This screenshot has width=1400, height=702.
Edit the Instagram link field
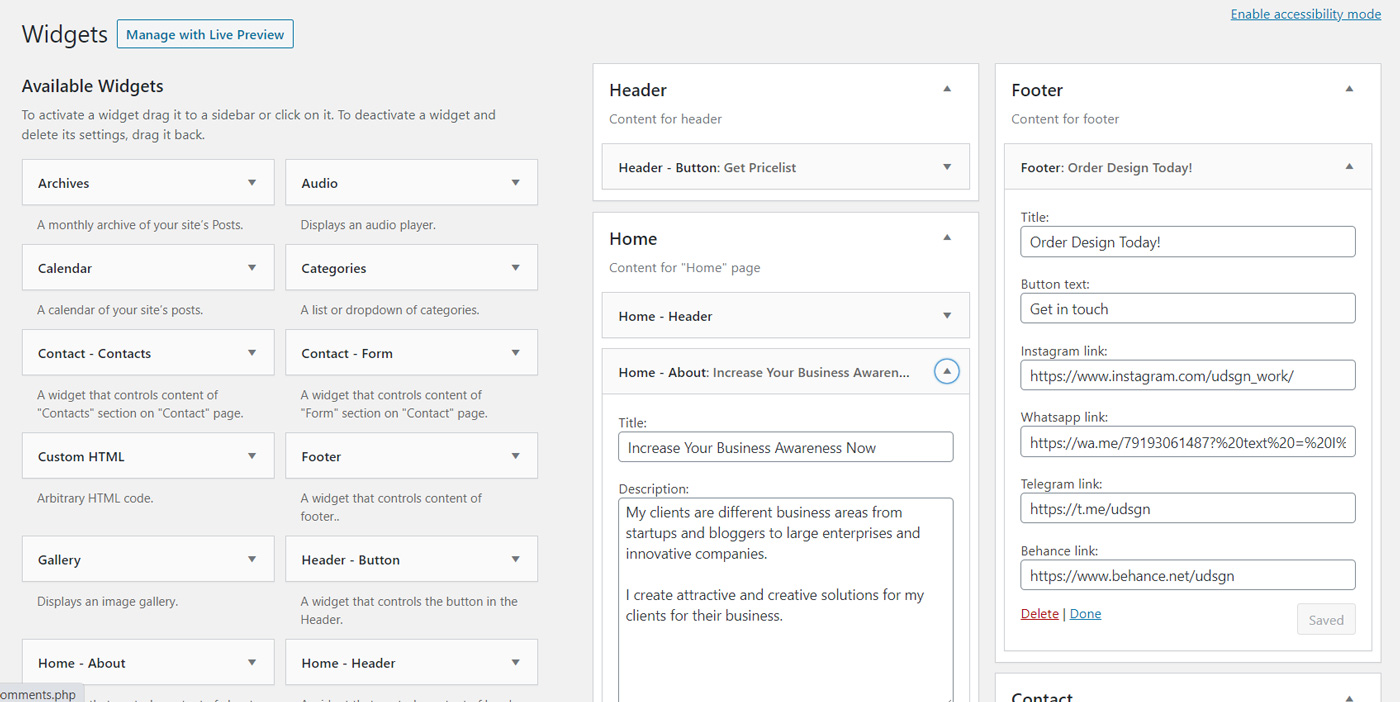coord(1187,375)
